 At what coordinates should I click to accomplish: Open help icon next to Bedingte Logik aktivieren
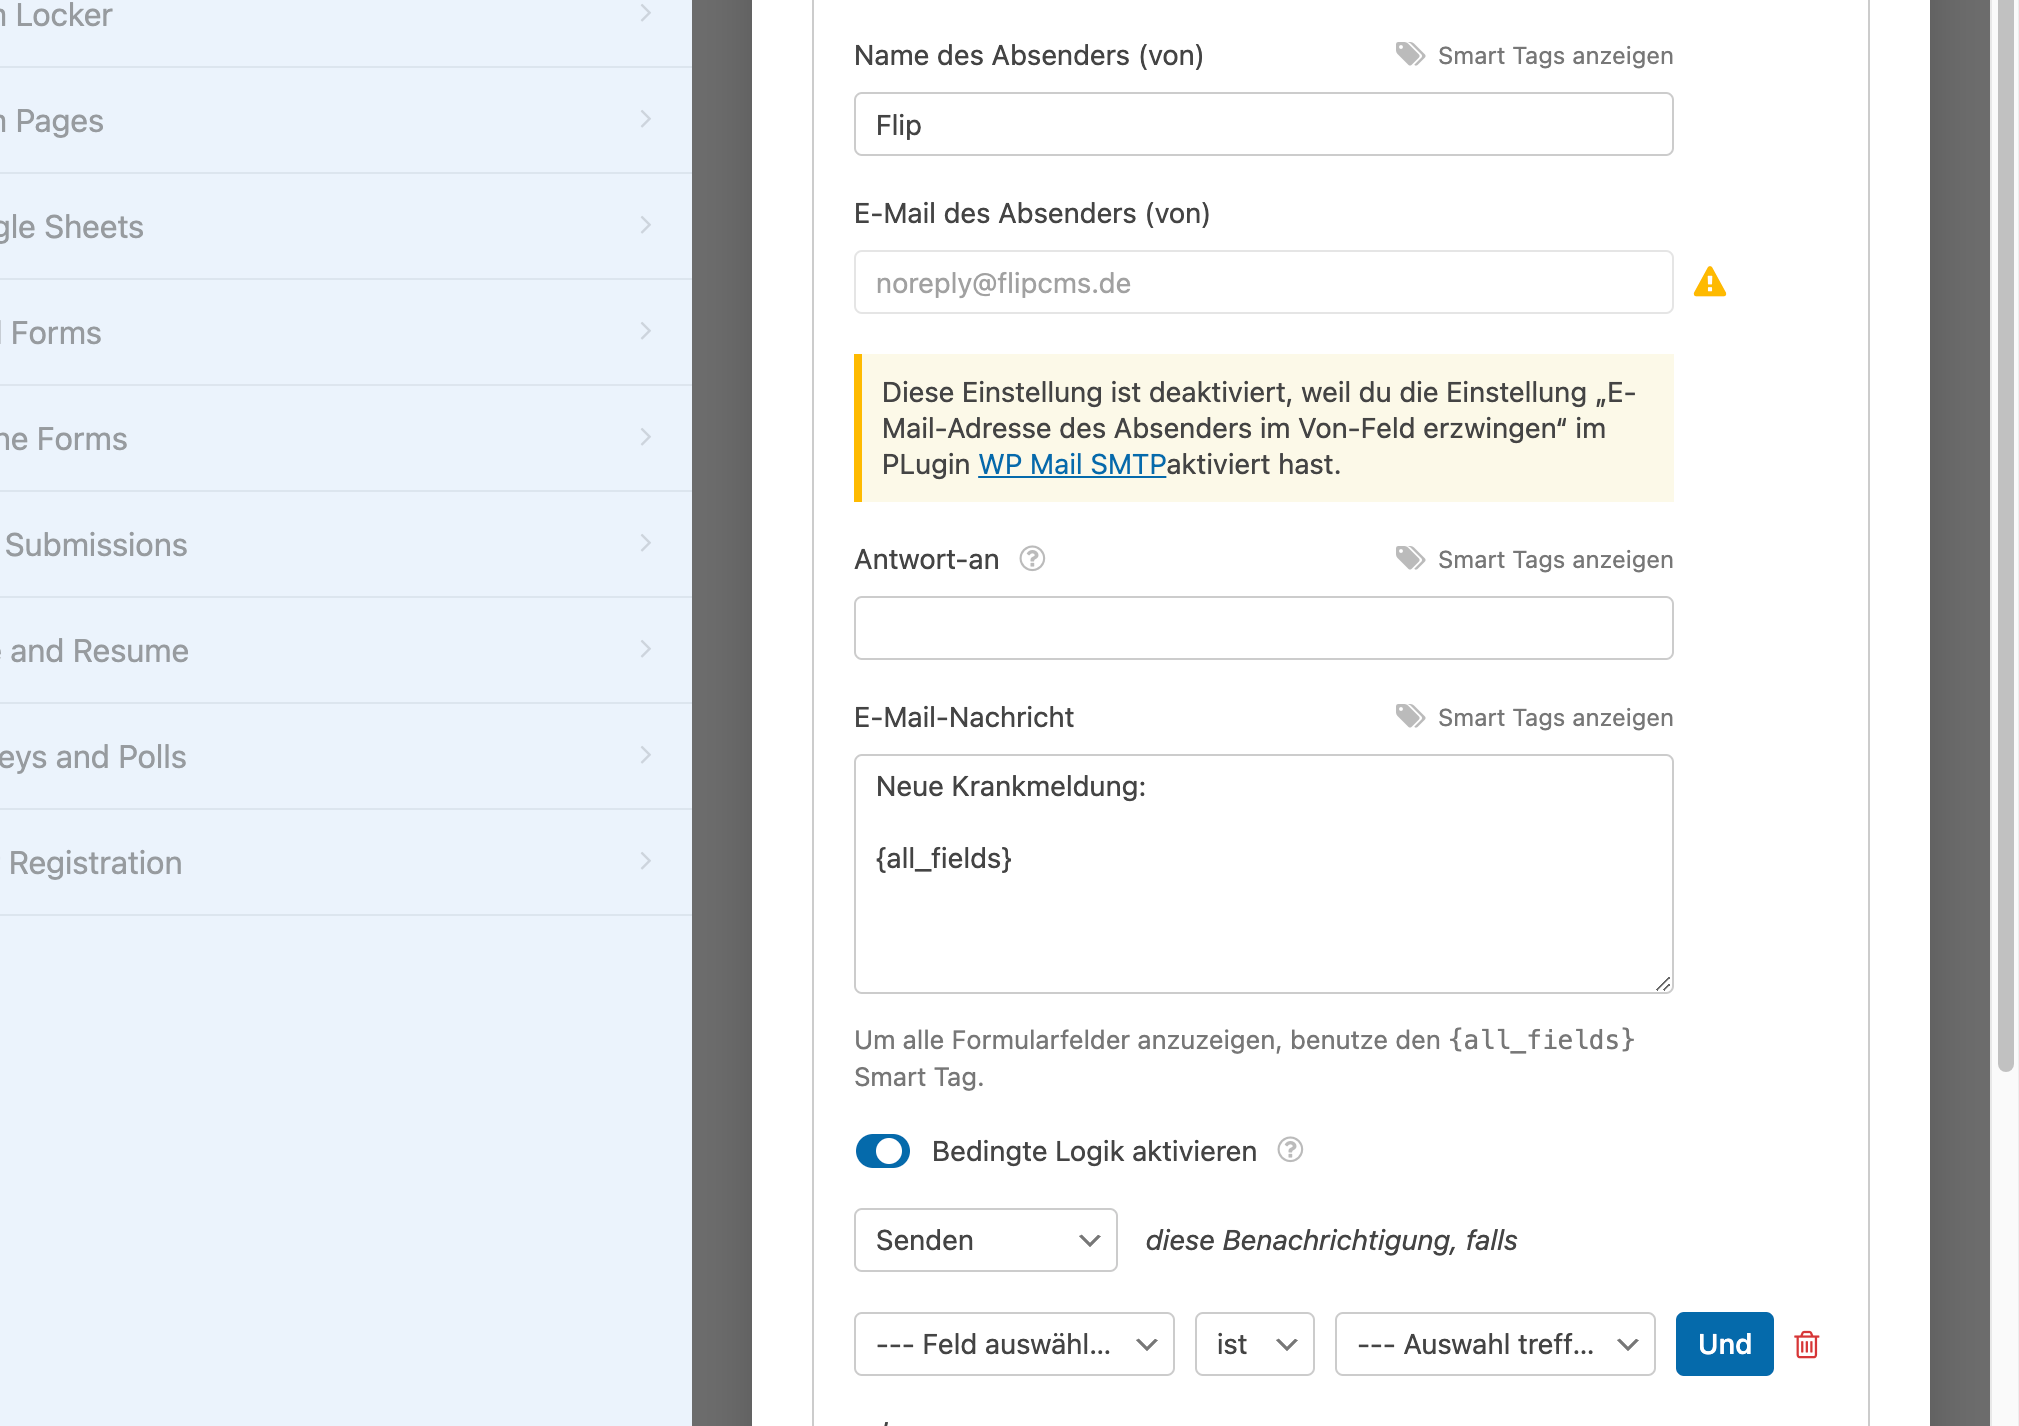click(x=1290, y=1150)
